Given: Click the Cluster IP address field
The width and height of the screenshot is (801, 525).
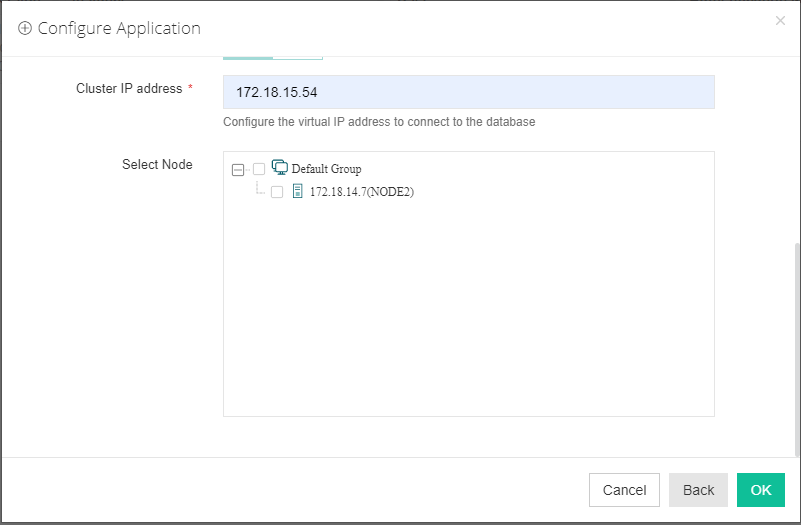Looking at the screenshot, I should [468, 92].
